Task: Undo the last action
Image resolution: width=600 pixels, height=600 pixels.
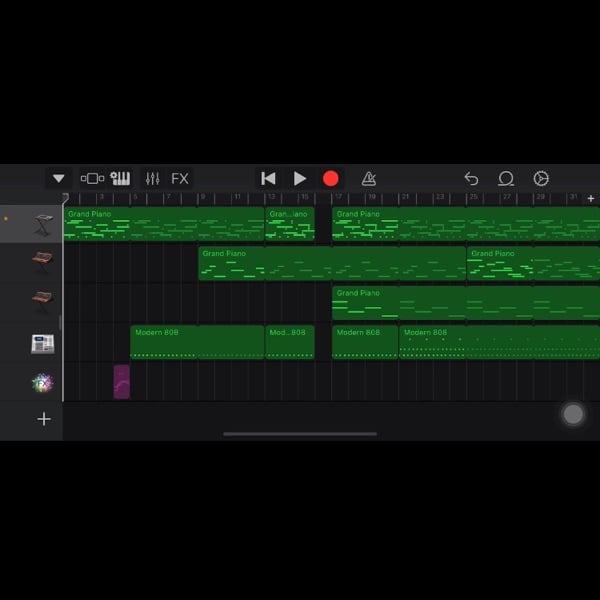Action: pyautogui.click(x=471, y=178)
